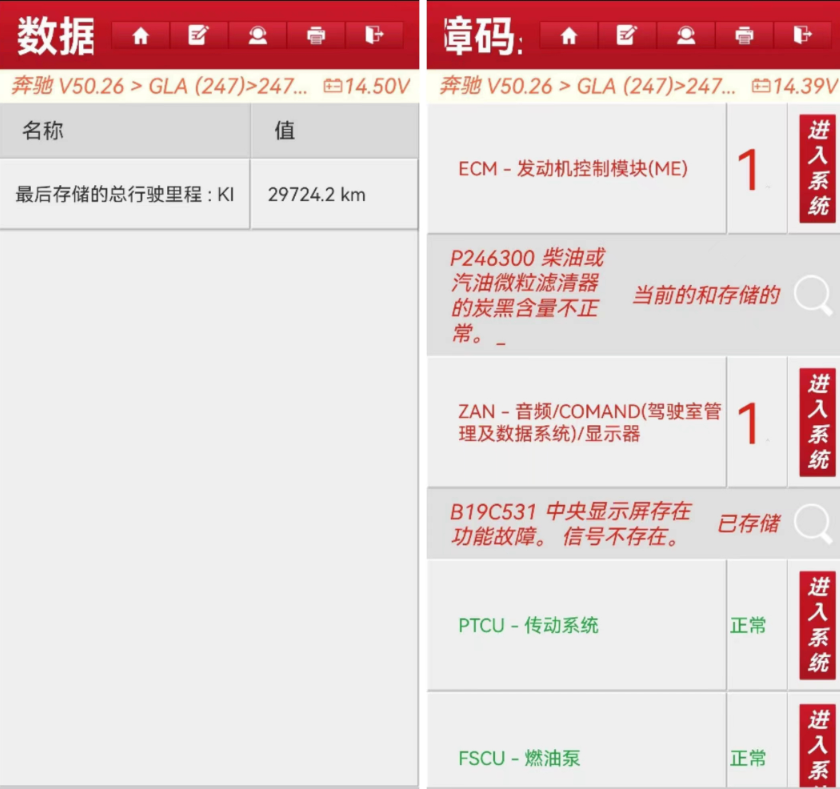Search fault code P246300 with the magnifier icon
Image resolution: width=840 pixels, height=789 pixels.
click(x=814, y=295)
